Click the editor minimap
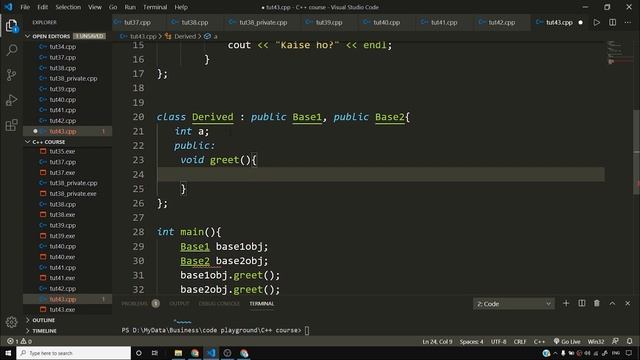The image size is (640, 360). [x=619, y=52]
